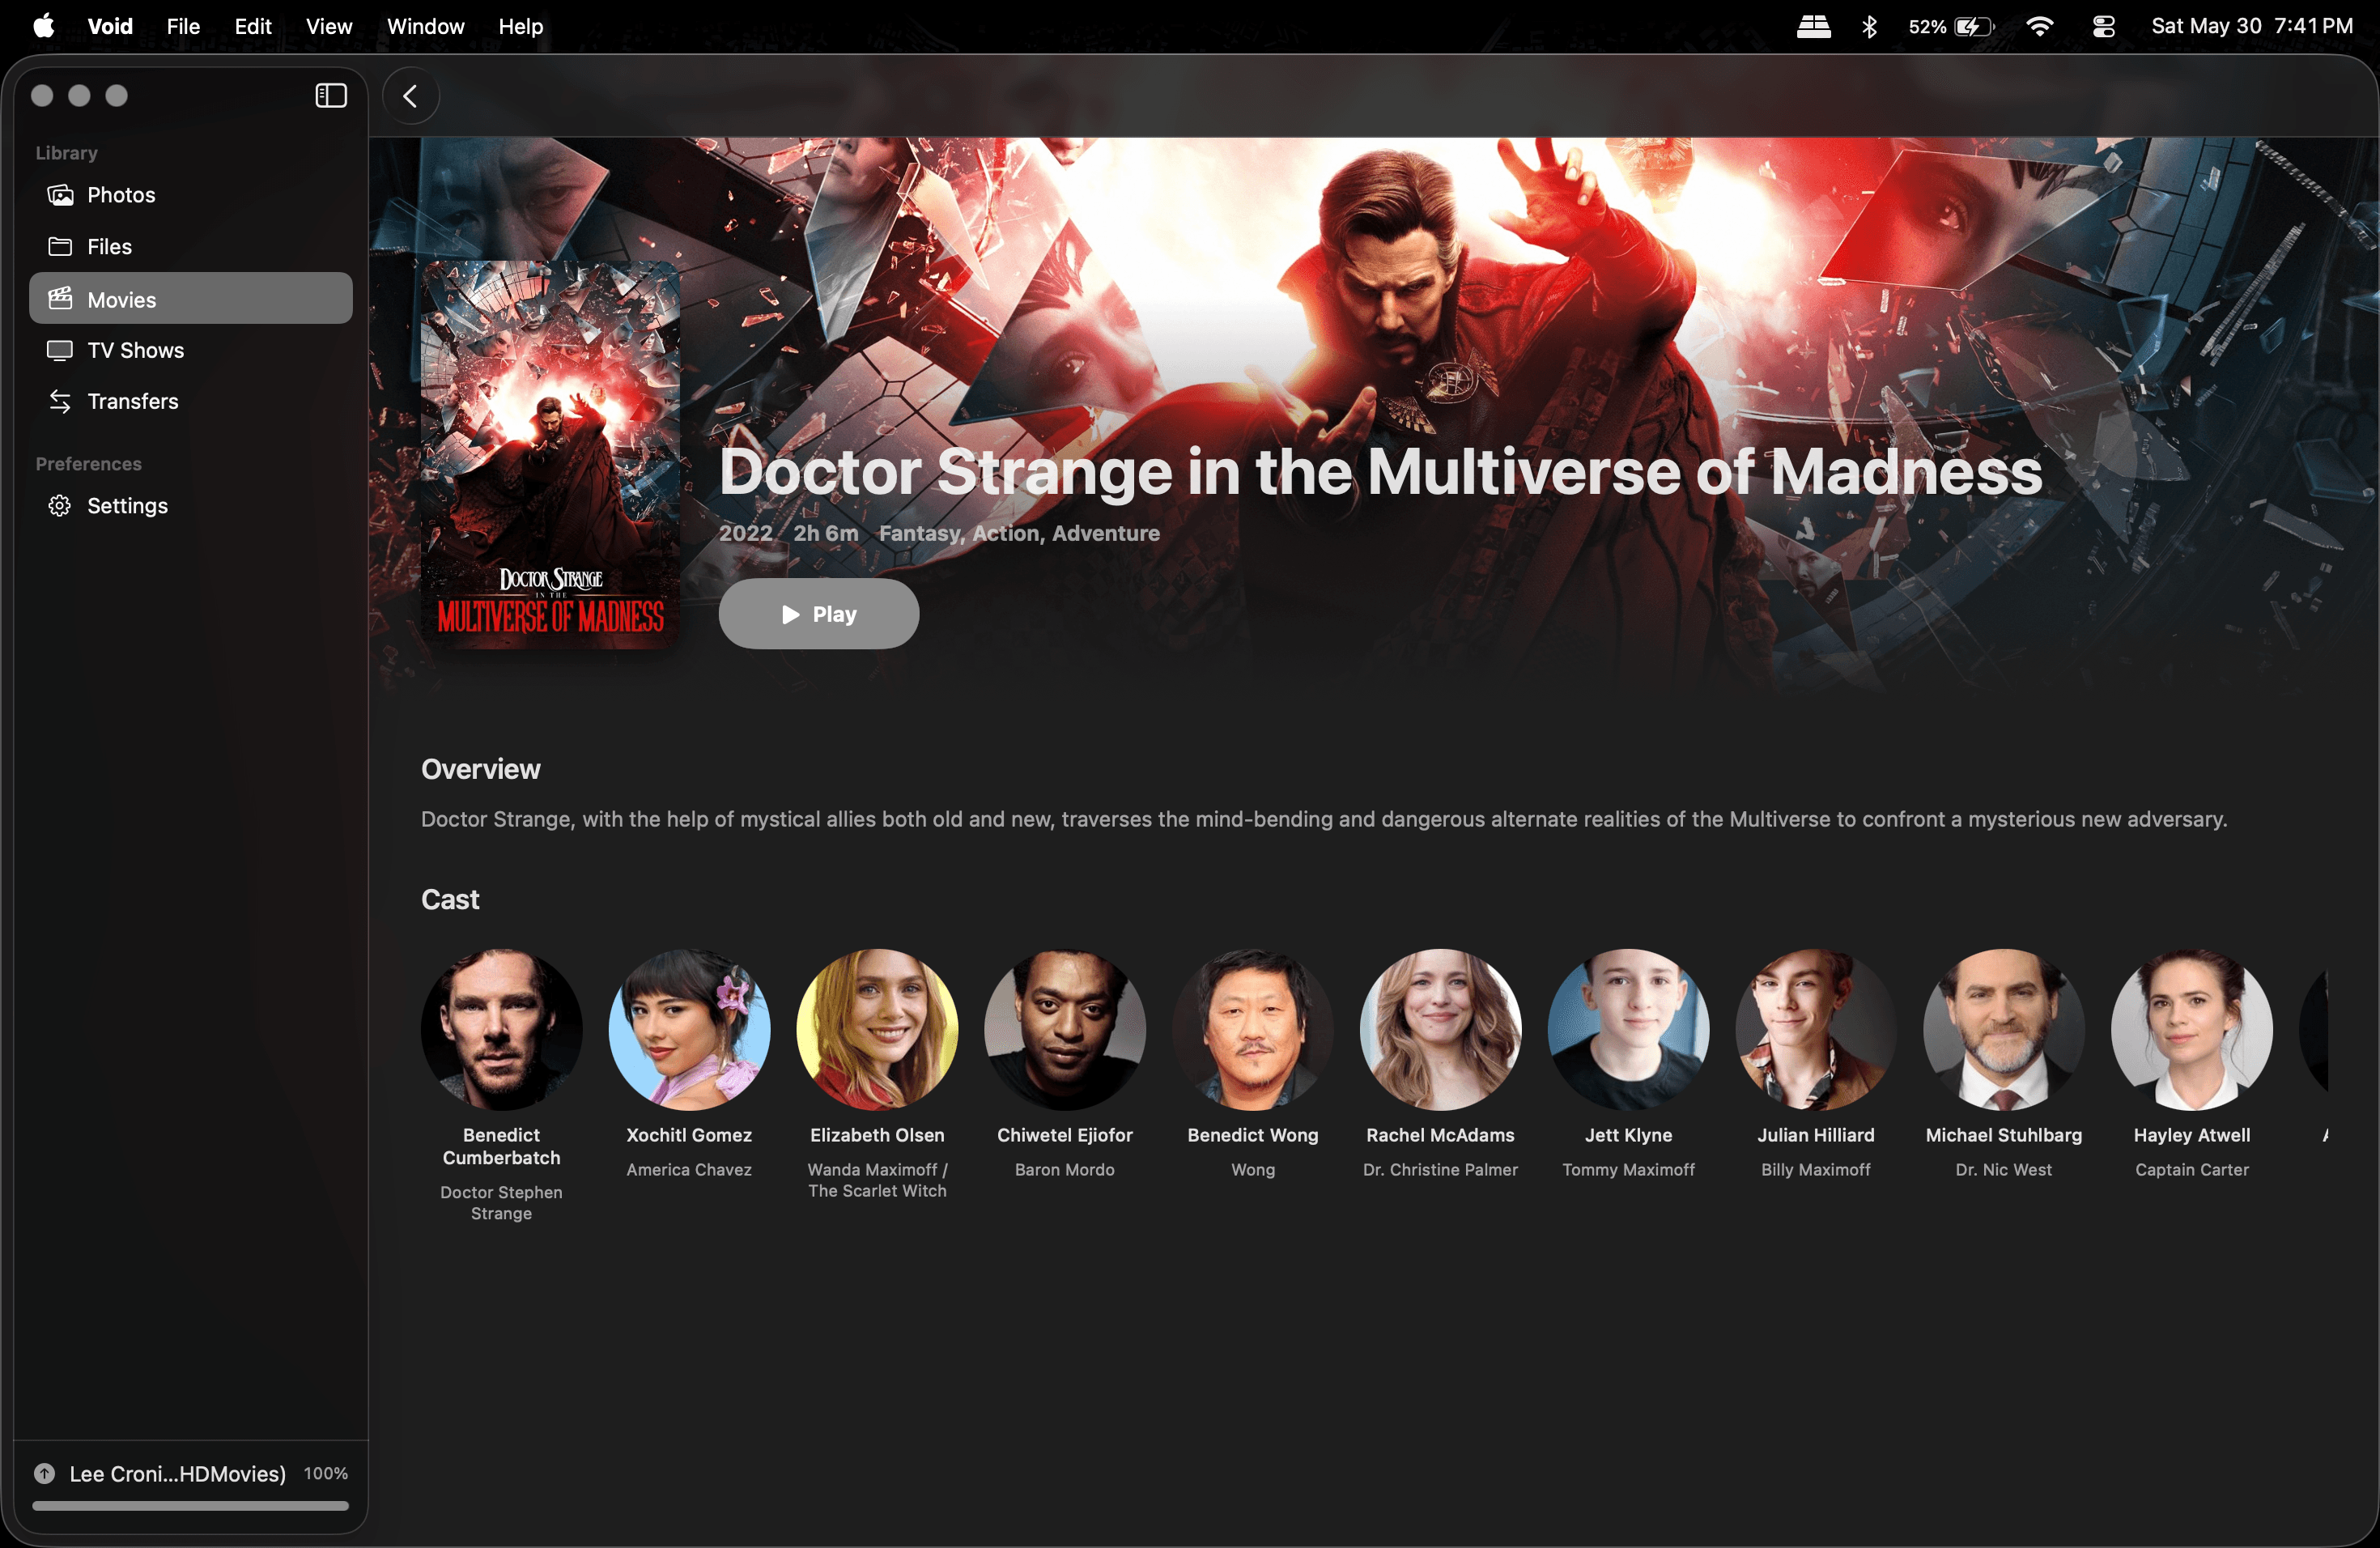Click the name Michael Stuhlbarg
This screenshot has width=2380, height=1548.
coord(2004,1135)
